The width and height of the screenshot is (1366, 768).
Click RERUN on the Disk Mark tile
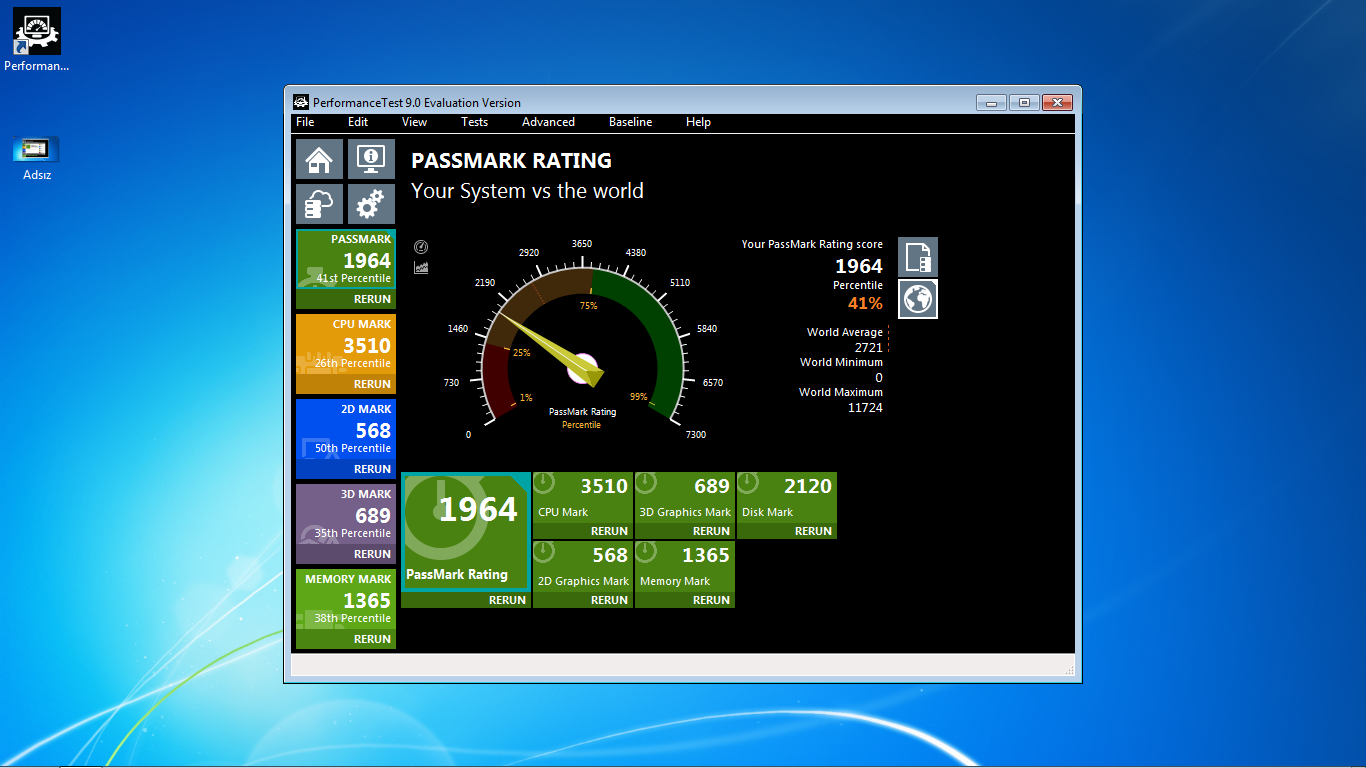[x=813, y=531]
